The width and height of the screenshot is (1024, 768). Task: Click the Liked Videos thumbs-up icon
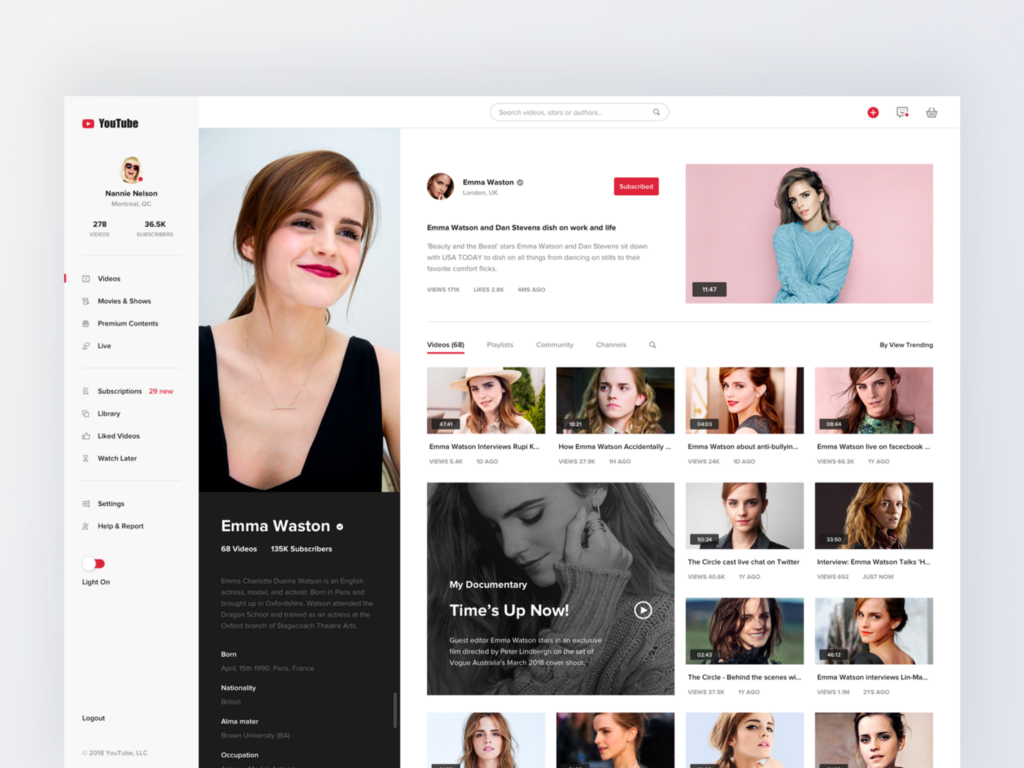click(86, 436)
